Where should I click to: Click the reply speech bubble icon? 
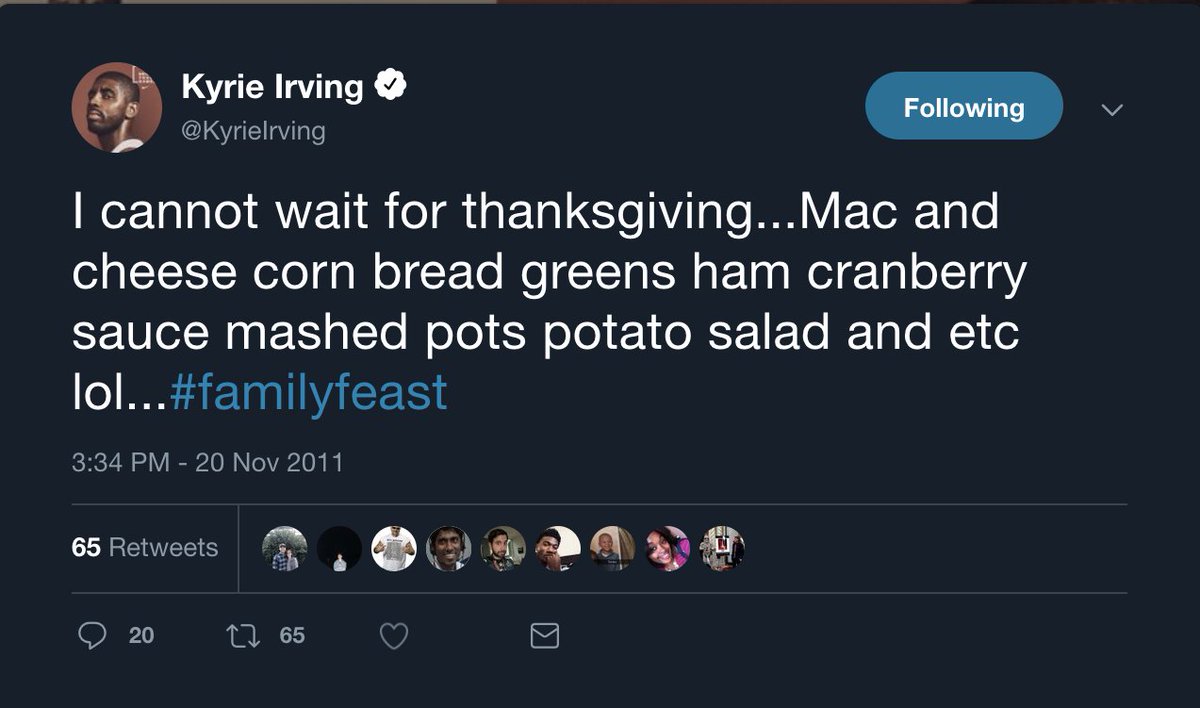(93, 635)
